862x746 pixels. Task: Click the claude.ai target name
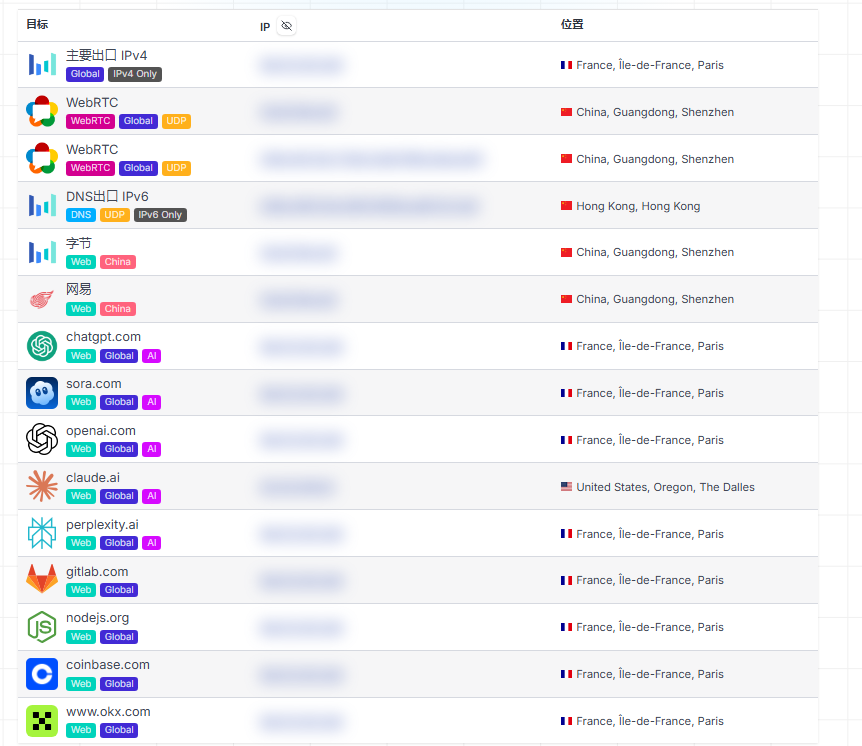point(93,478)
